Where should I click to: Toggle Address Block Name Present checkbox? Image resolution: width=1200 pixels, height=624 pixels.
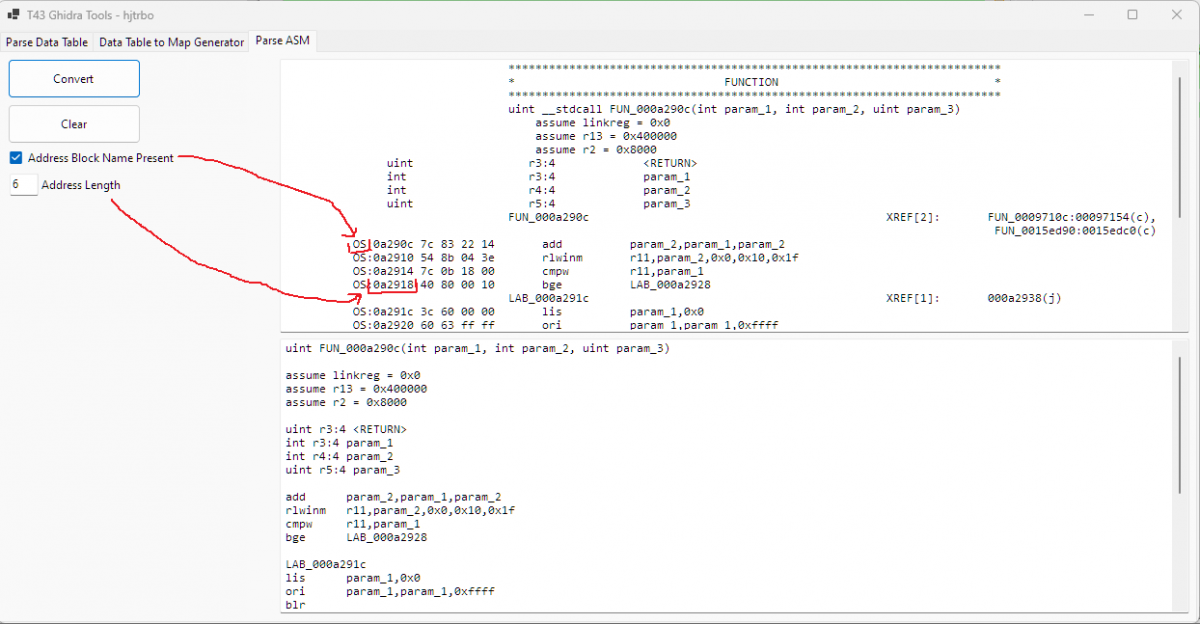click(x=16, y=158)
